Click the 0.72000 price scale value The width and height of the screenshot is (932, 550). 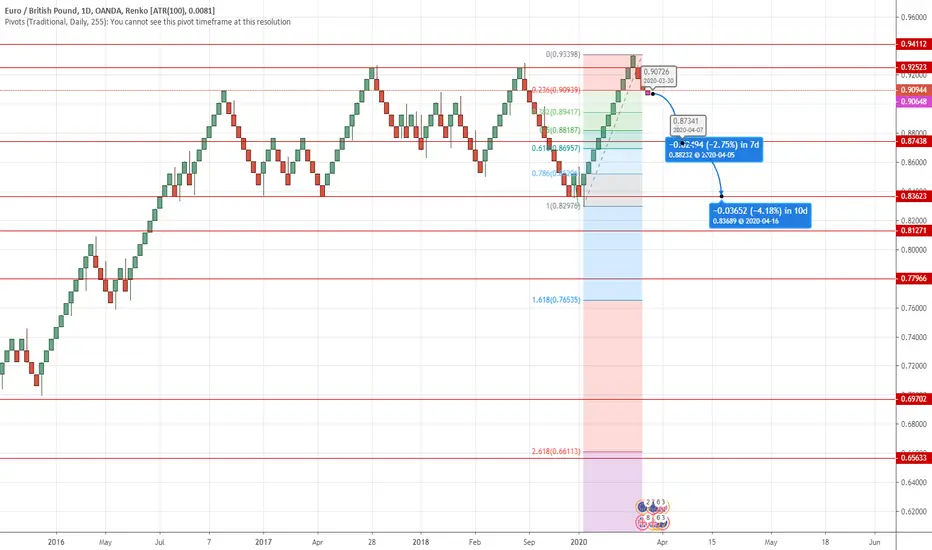tap(914, 366)
